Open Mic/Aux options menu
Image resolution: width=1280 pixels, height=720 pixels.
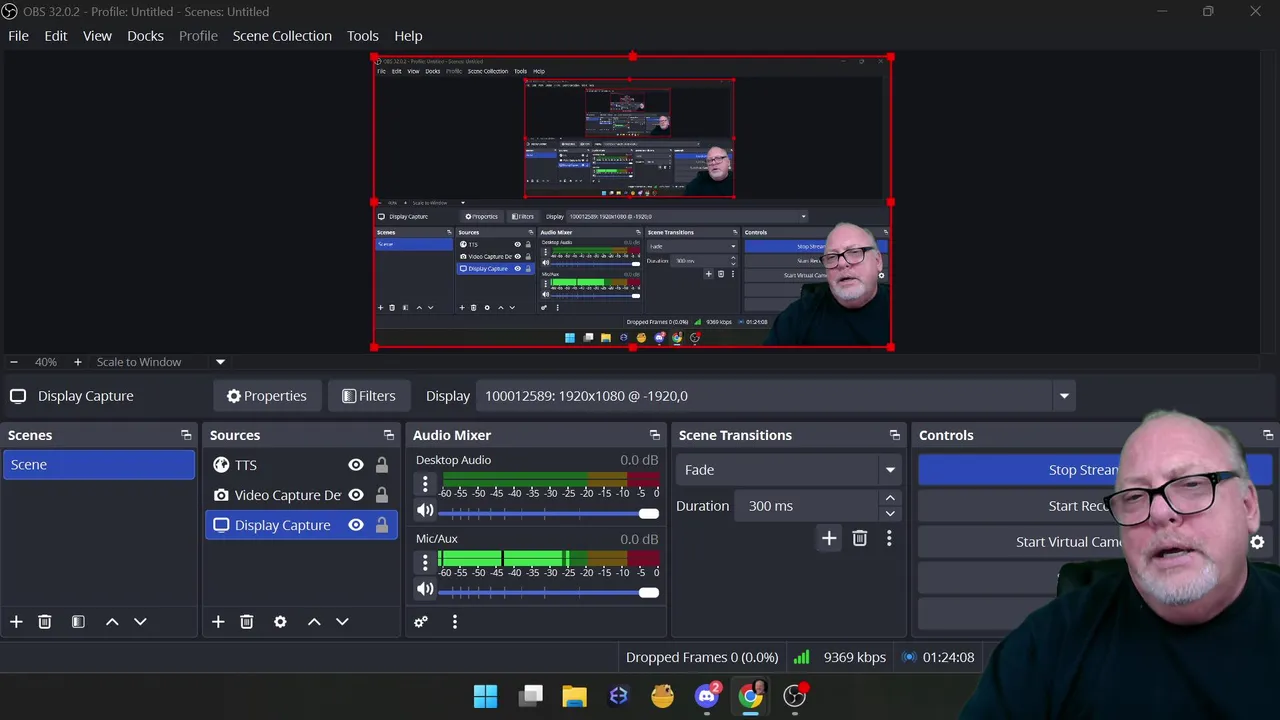click(425, 564)
